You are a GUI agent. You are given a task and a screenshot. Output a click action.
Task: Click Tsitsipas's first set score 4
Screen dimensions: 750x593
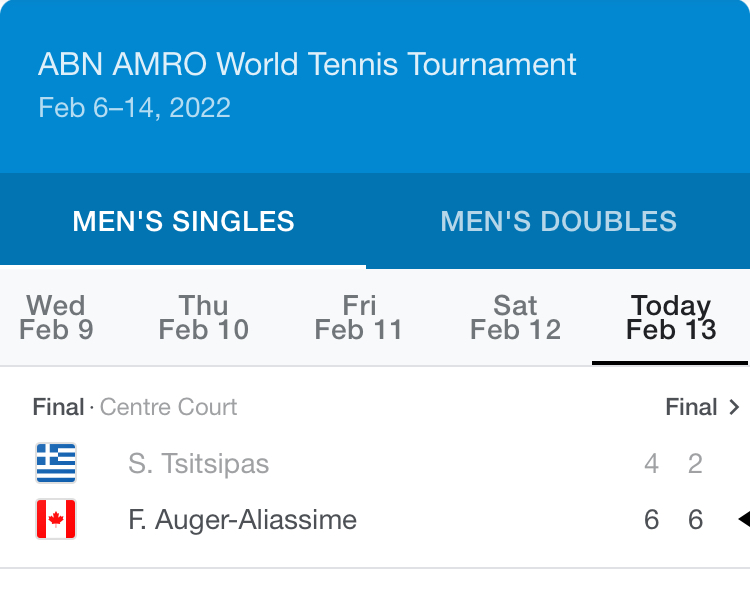pos(651,464)
